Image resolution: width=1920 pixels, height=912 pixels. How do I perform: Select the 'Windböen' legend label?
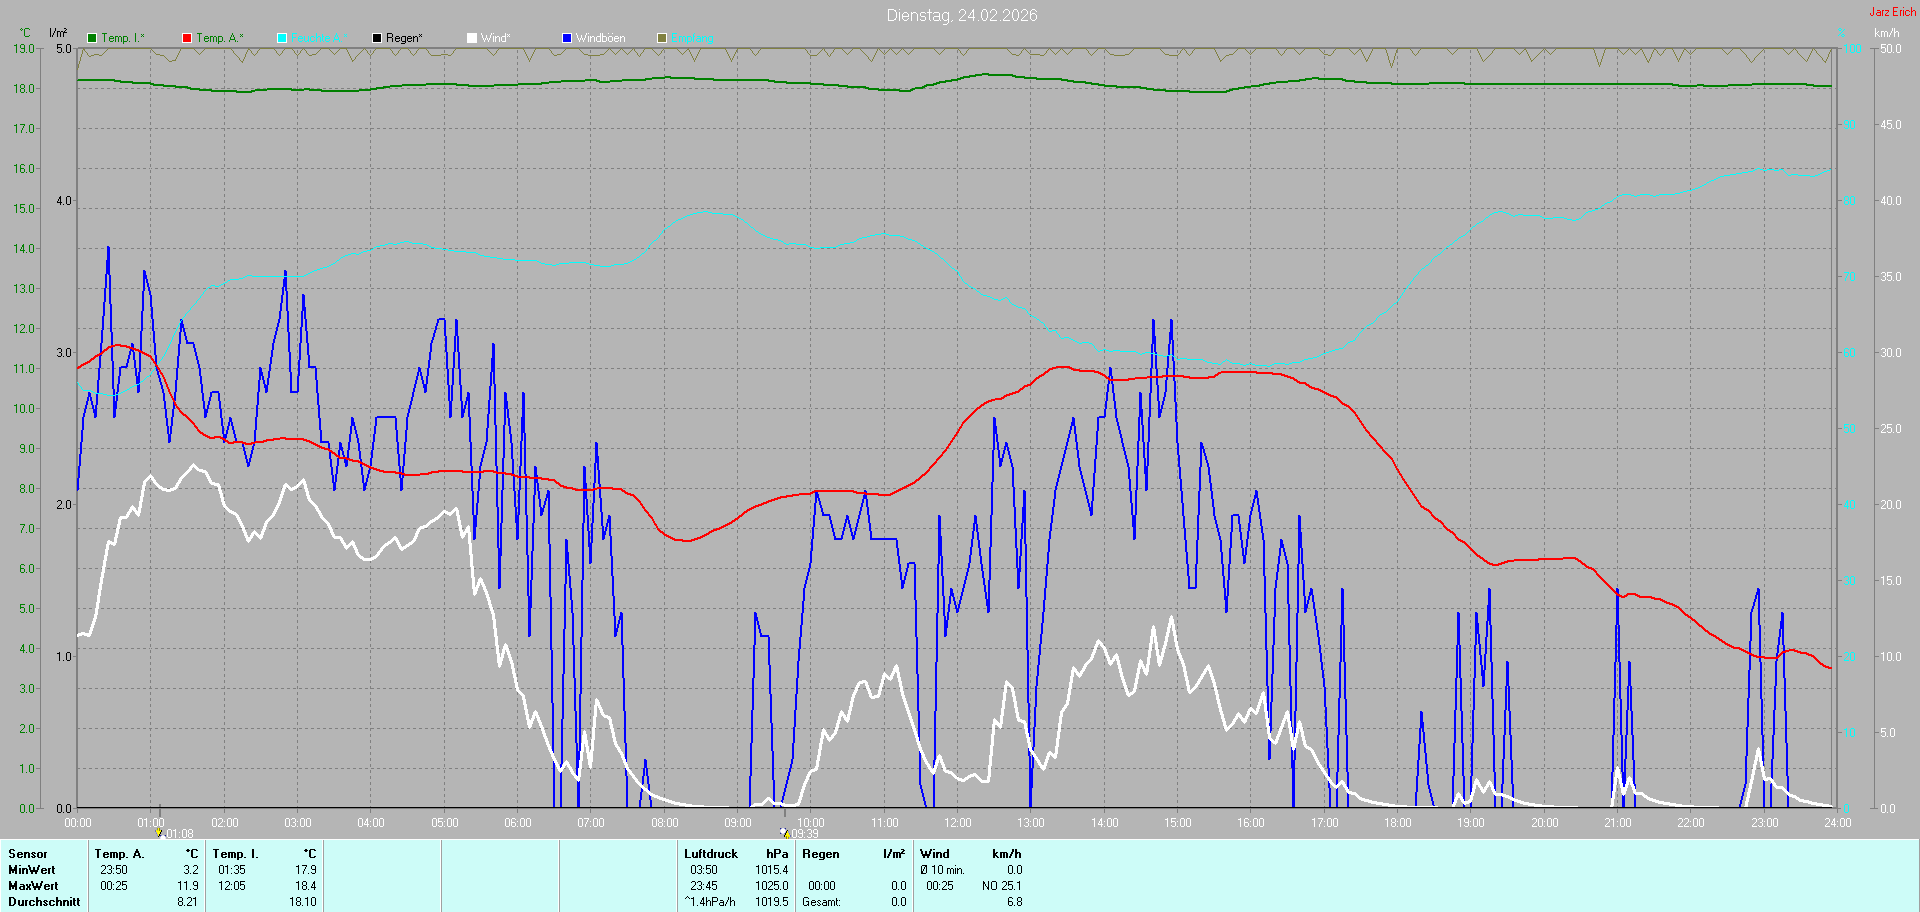click(x=601, y=38)
